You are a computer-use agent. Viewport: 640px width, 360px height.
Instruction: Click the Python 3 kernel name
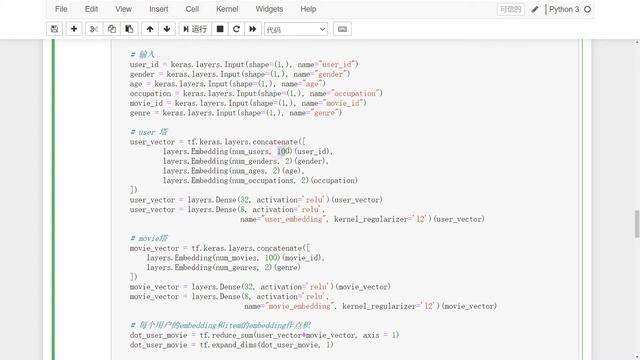pos(564,9)
